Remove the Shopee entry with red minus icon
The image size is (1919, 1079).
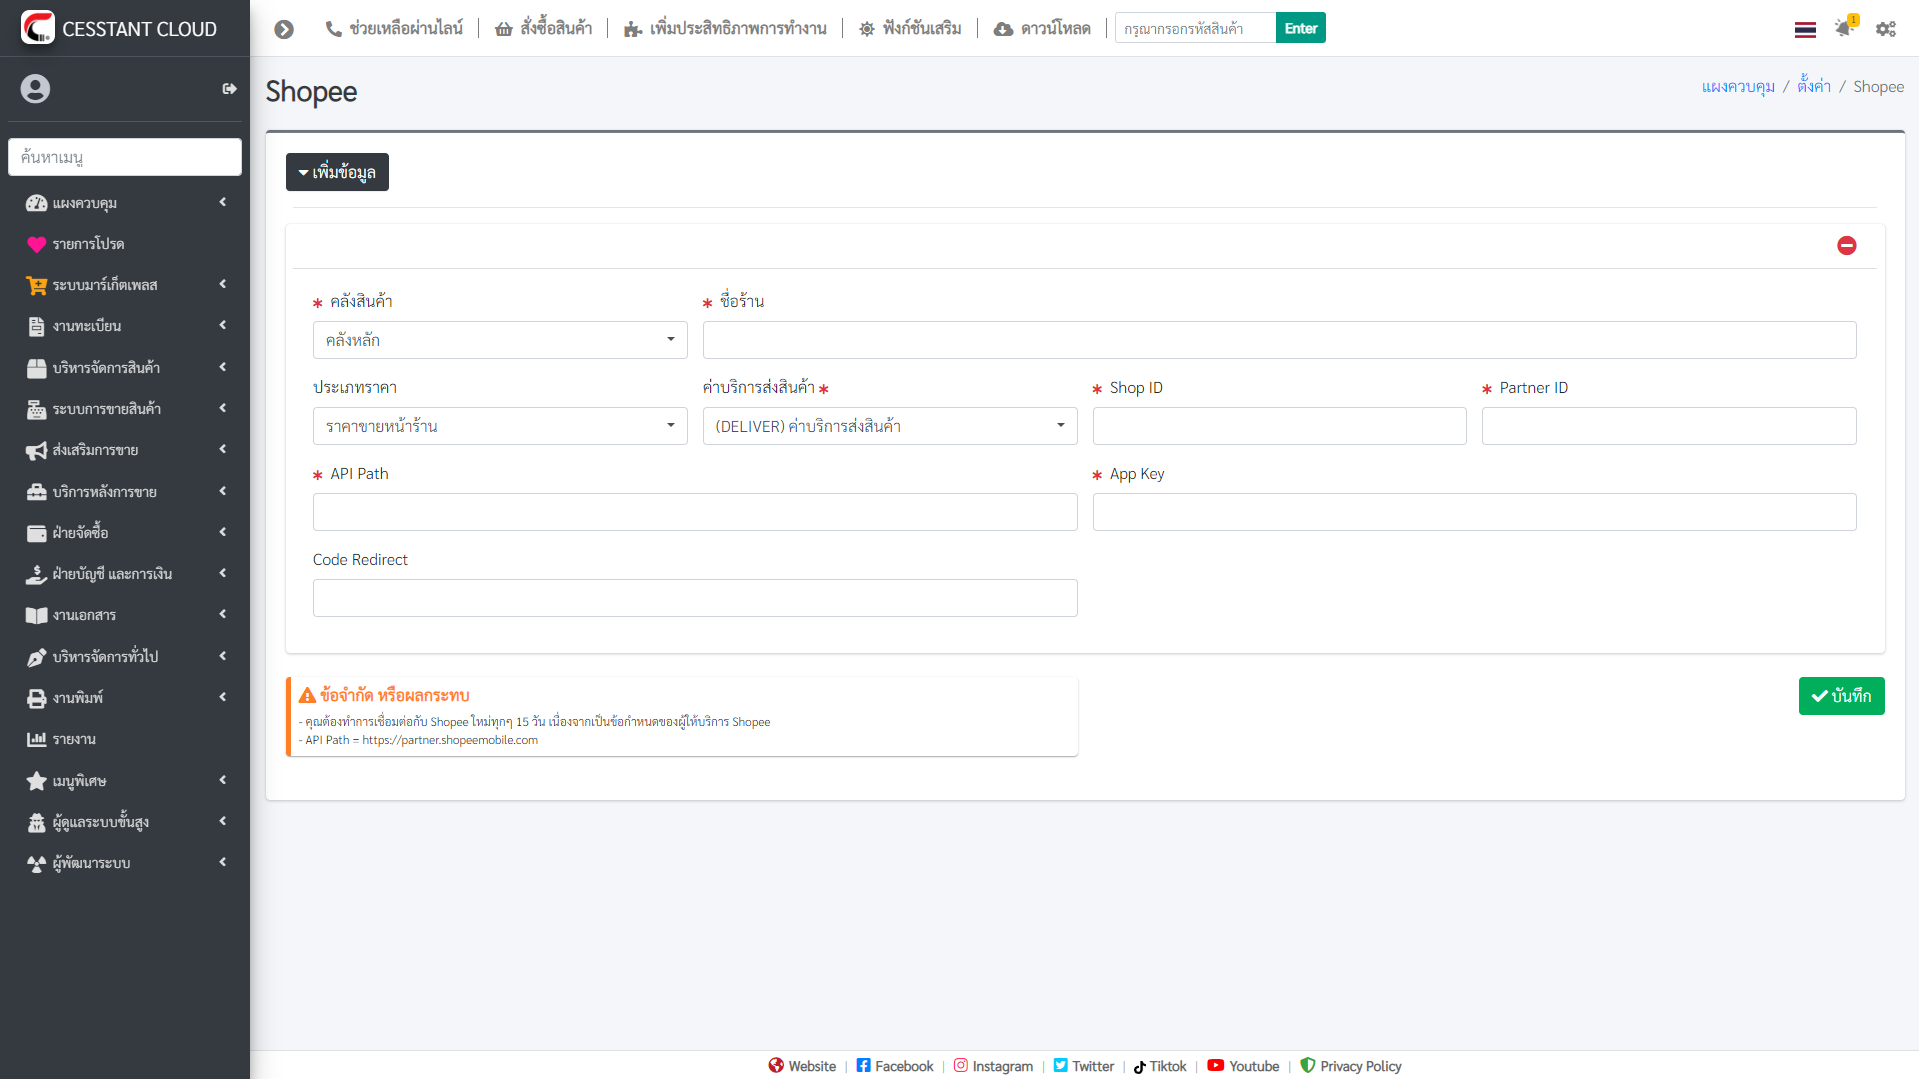(x=1847, y=245)
